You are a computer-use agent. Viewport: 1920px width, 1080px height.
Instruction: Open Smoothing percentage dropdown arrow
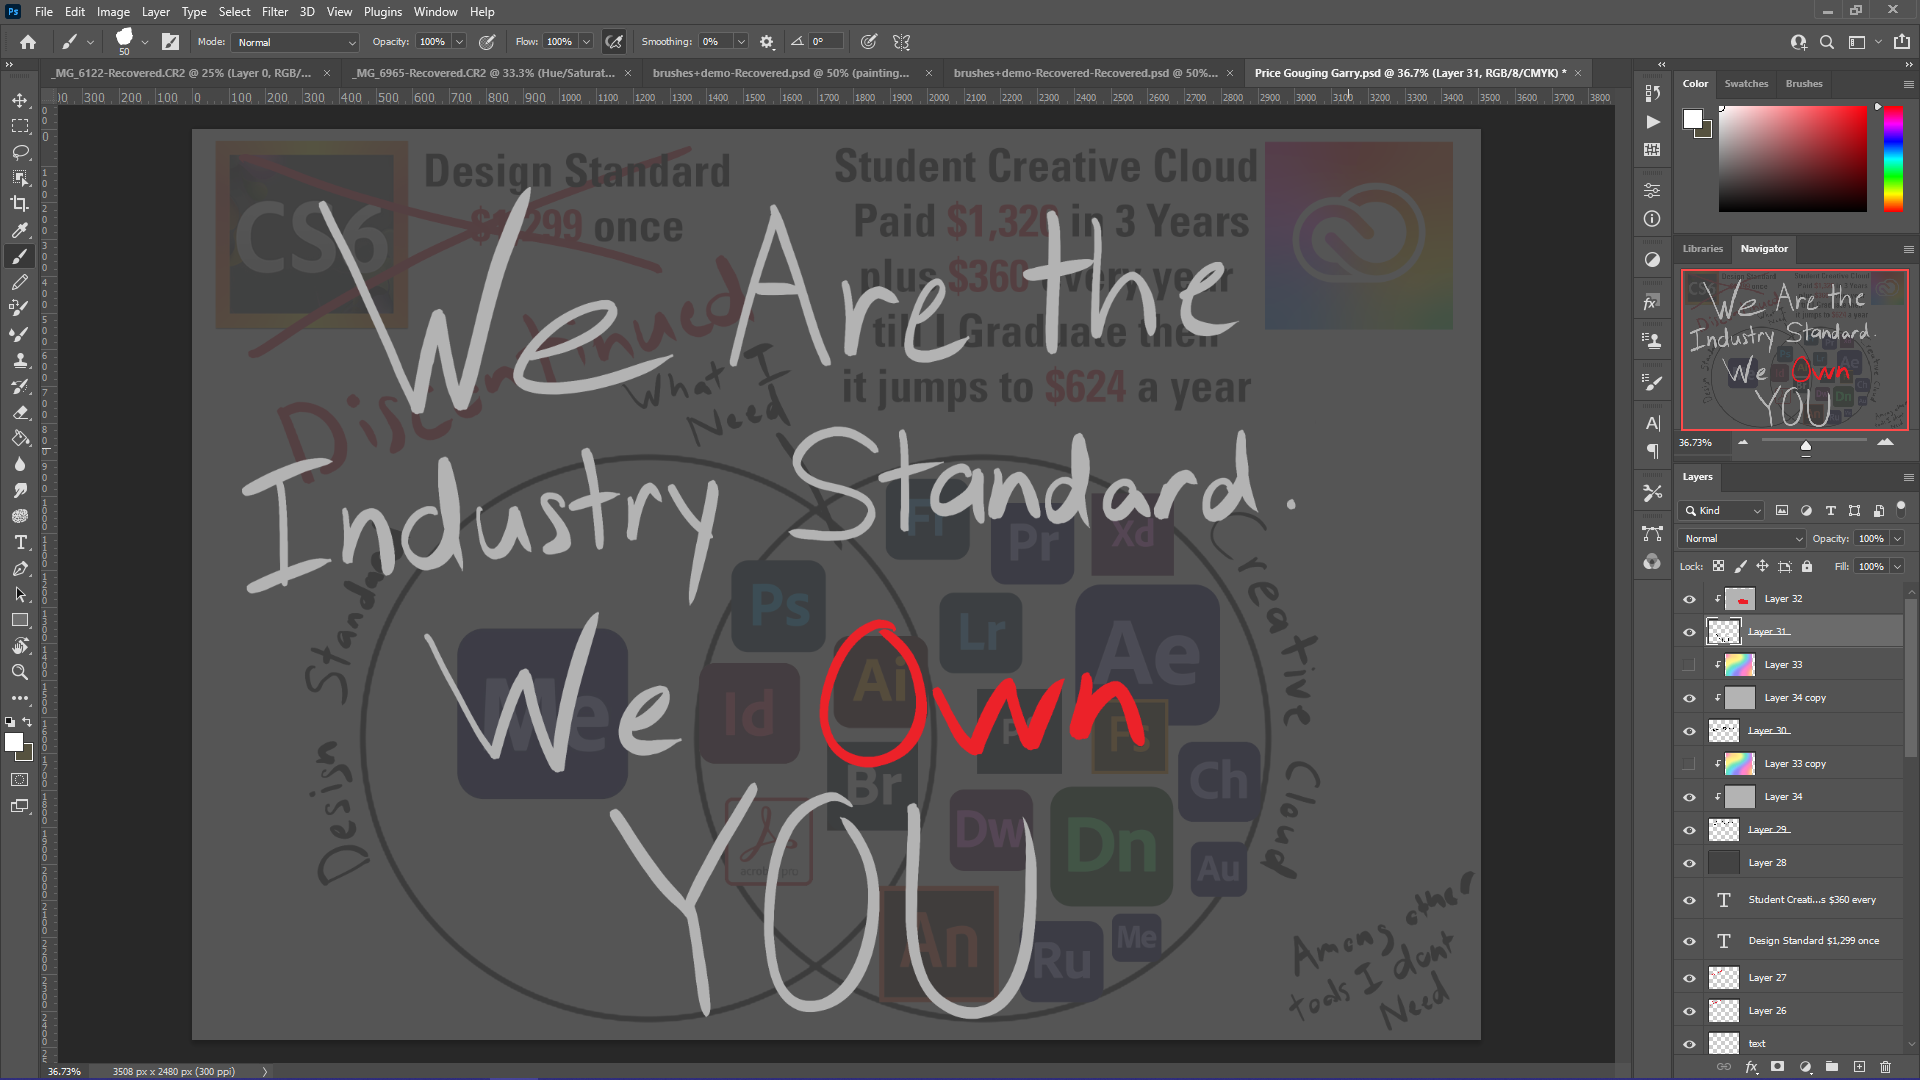click(x=741, y=42)
